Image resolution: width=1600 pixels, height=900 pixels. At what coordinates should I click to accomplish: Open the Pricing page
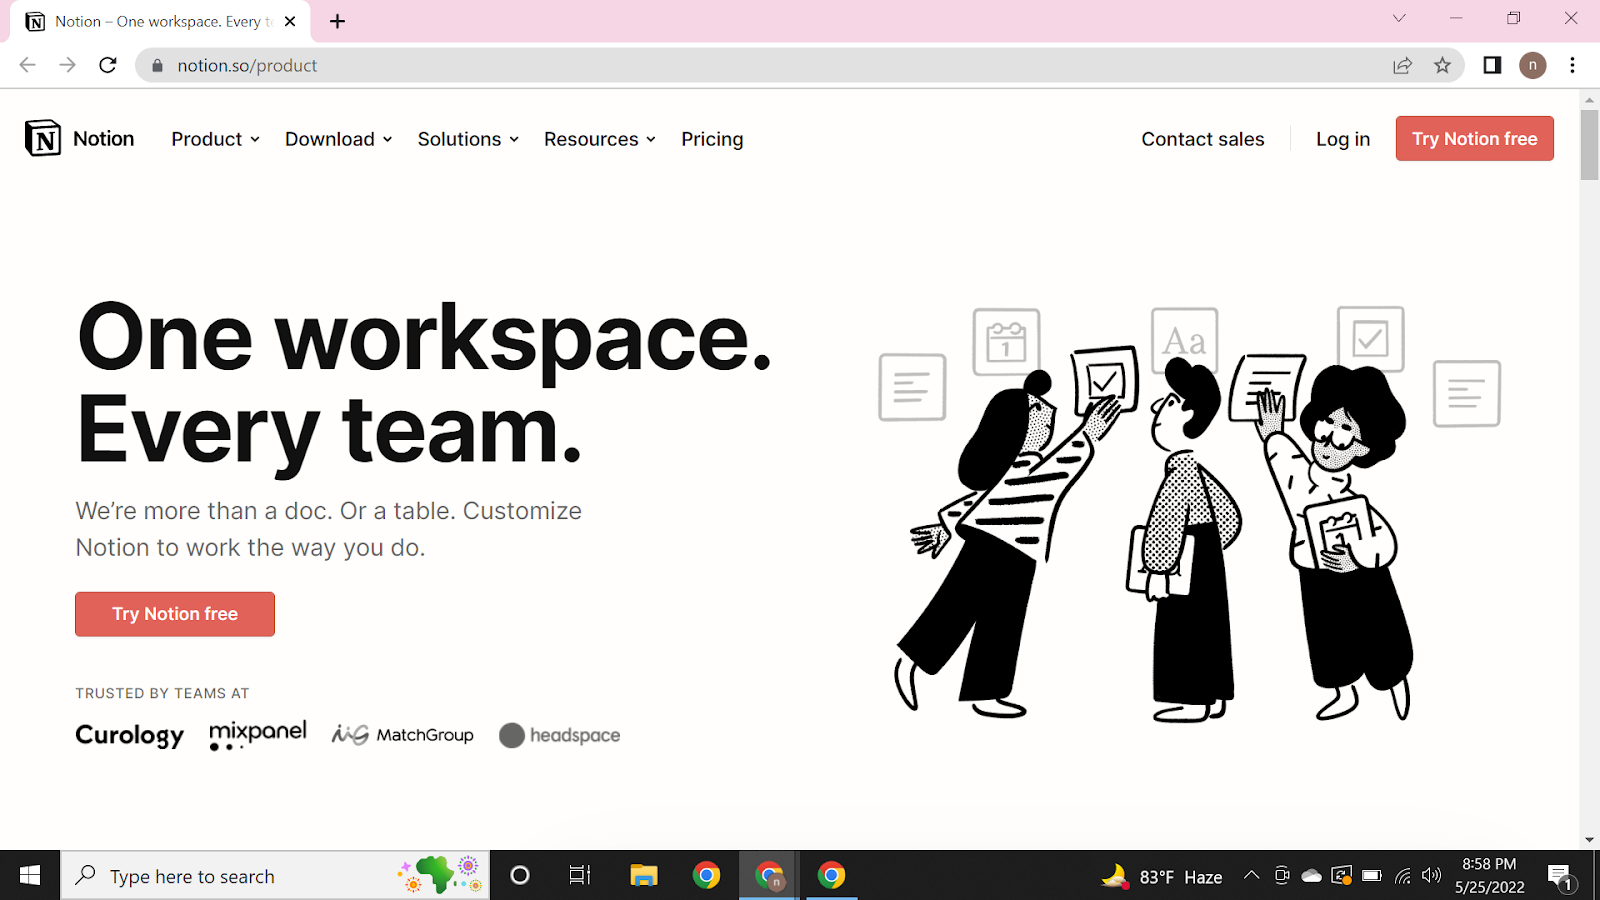pyautogui.click(x=712, y=139)
